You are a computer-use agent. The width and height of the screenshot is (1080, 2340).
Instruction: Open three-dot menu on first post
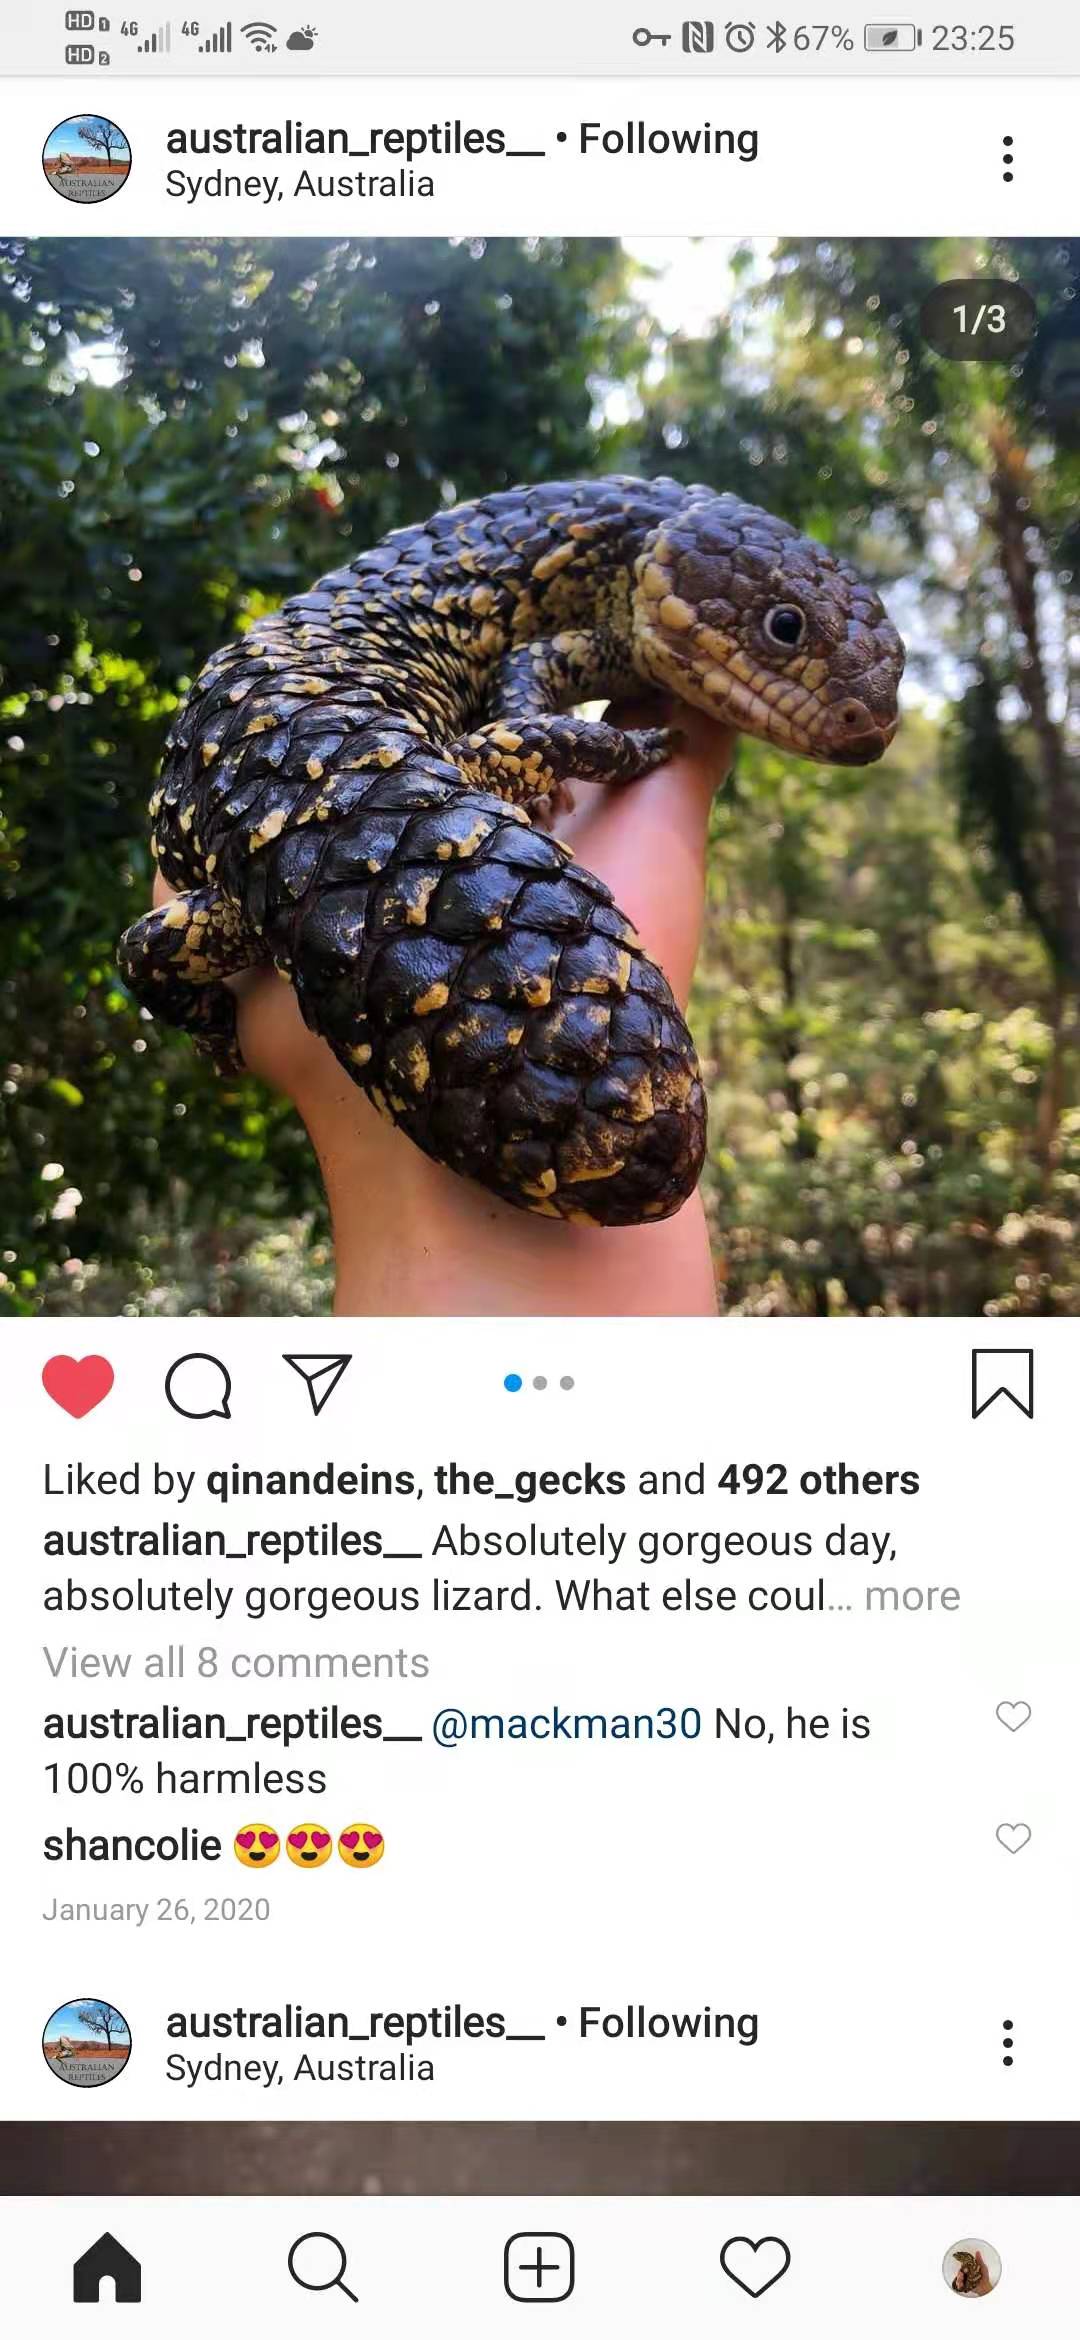point(1007,160)
